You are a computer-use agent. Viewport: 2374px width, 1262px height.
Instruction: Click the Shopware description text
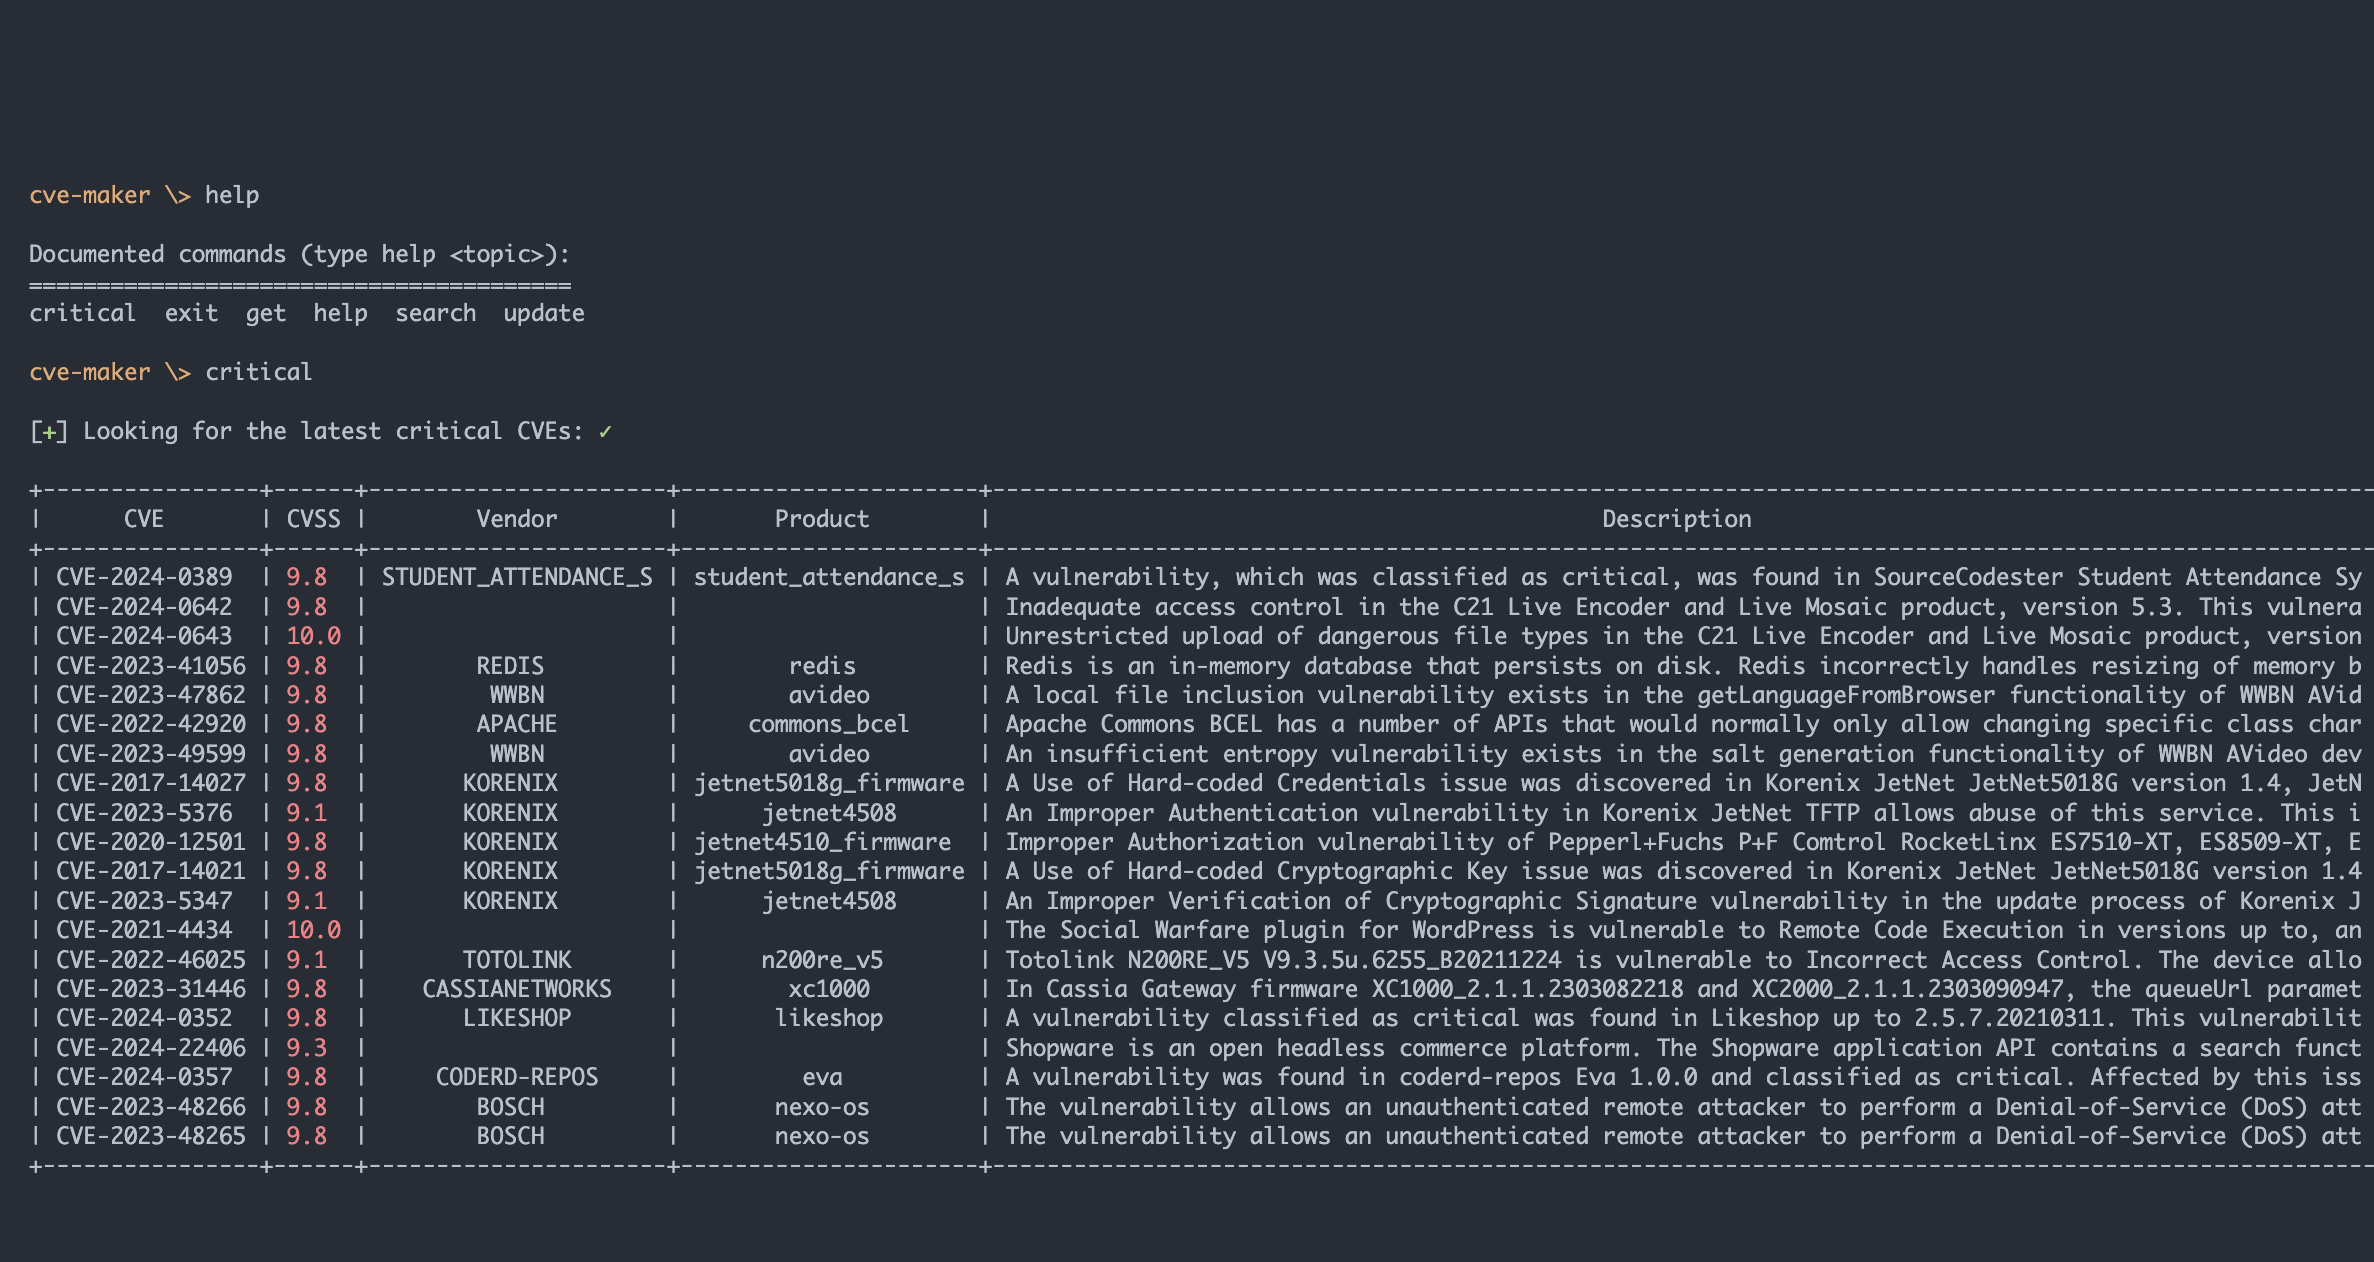pyautogui.click(x=1684, y=1048)
